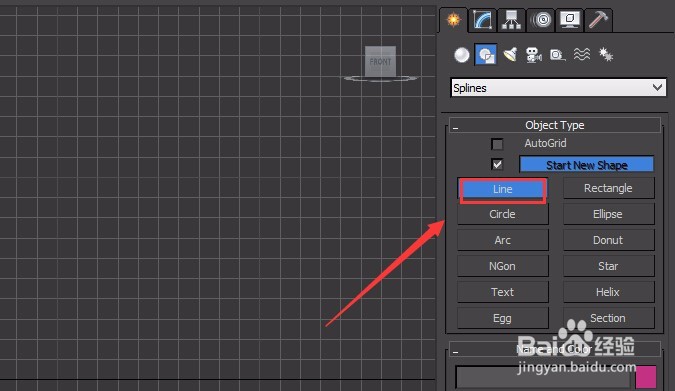Open the Splines dropdown list
The height and width of the screenshot is (391, 675).
tap(558, 88)
